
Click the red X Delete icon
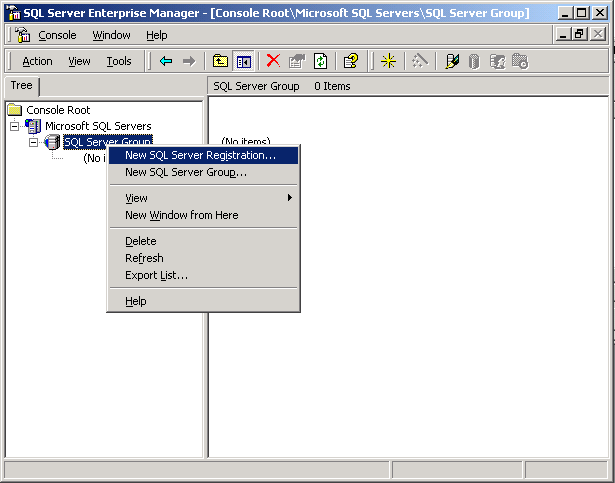(273, 61)
